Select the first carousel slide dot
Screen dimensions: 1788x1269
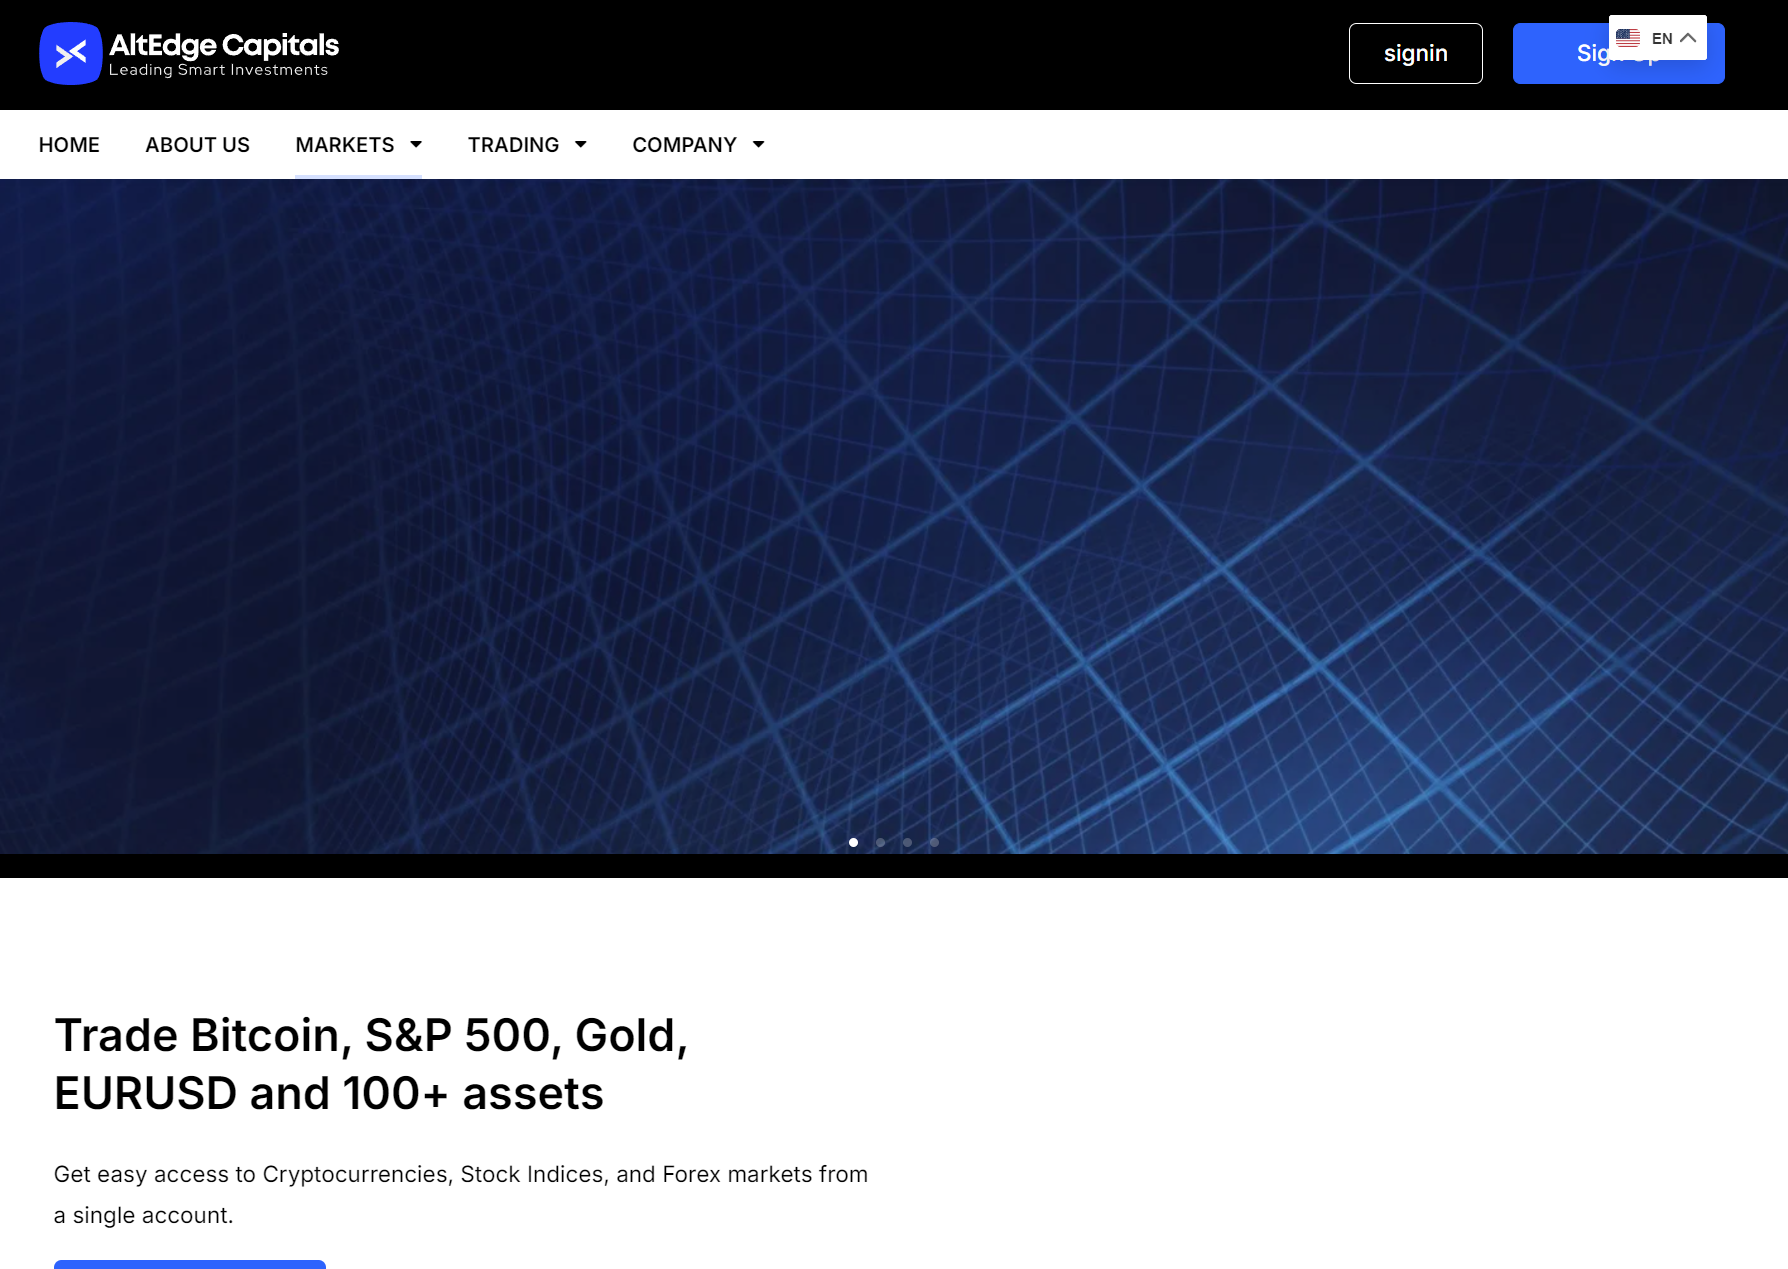pyautogui.click(x=853, y=842)
